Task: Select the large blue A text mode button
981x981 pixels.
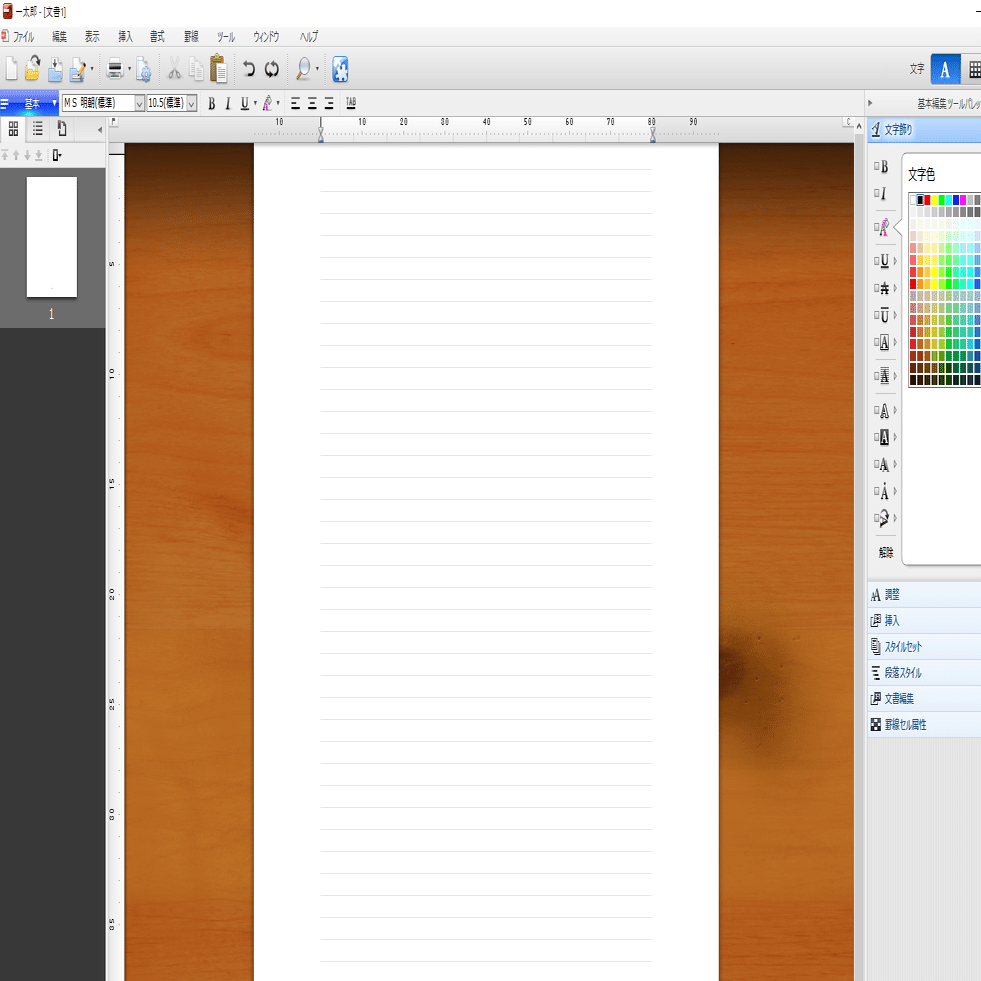Action: (945, 69)
